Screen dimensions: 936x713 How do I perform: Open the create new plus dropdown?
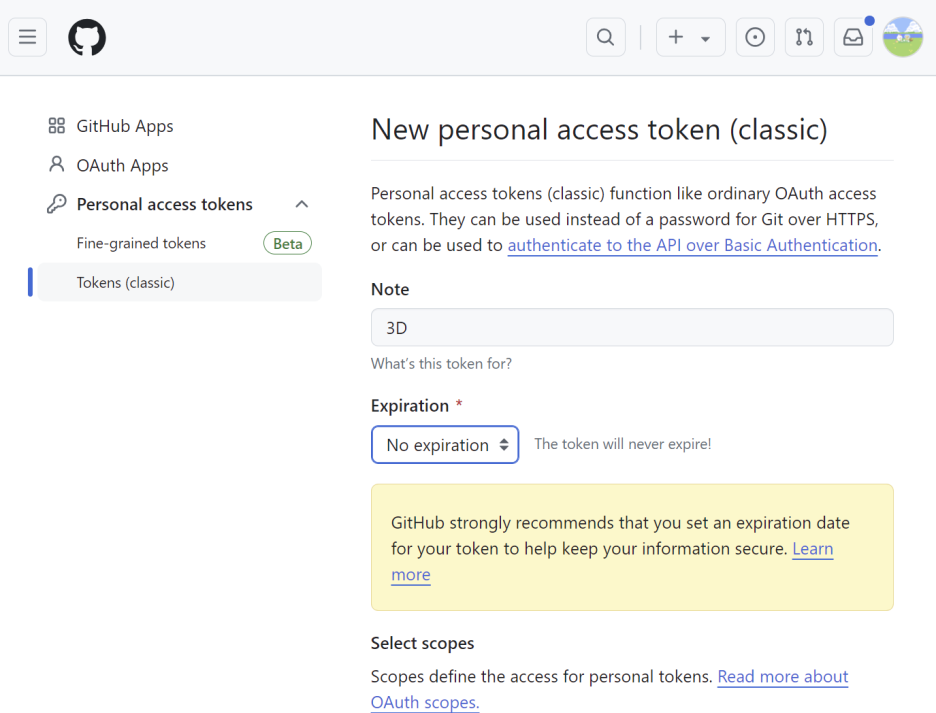point(691,37)
